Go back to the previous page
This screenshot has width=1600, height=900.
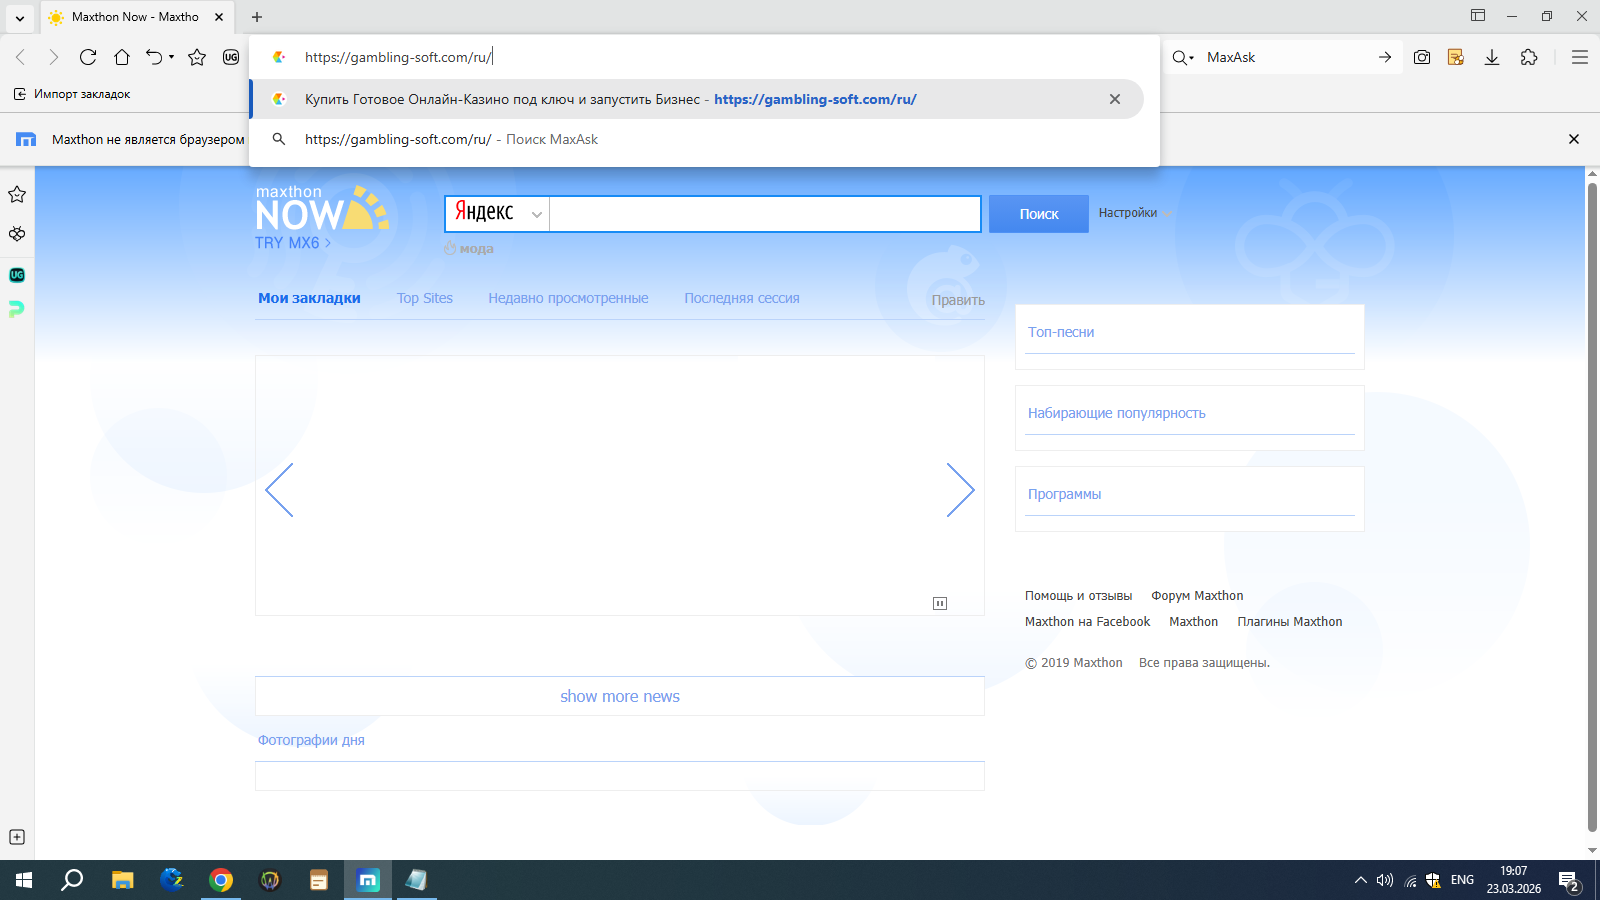point(20,57)
